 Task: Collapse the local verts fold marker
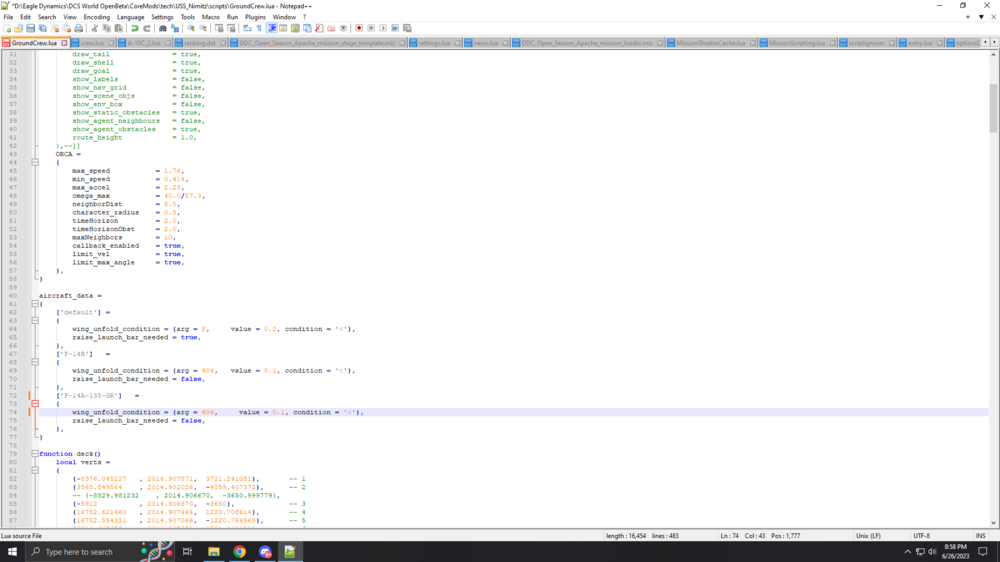click(x=35, y=470)
